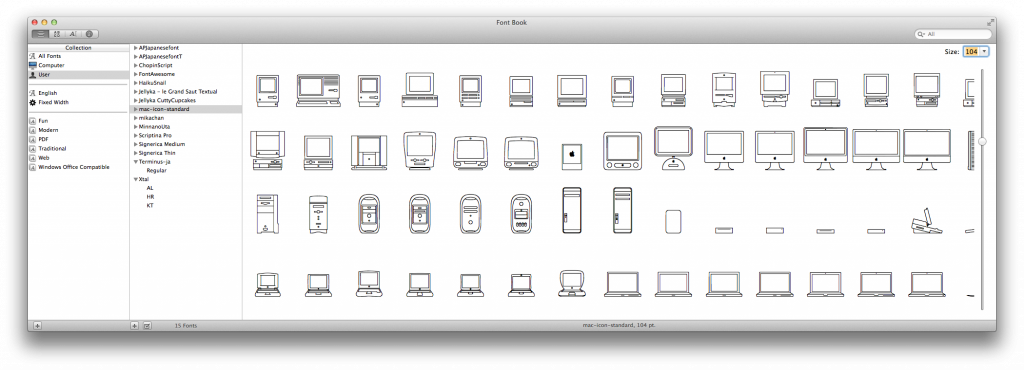Show font info with the i button
1024x370 pixels.
(x=90, y=34)
